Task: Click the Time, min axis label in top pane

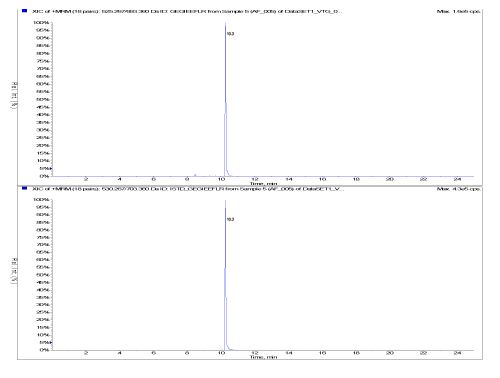Action: pyautogui.click(x=264, y=184)
